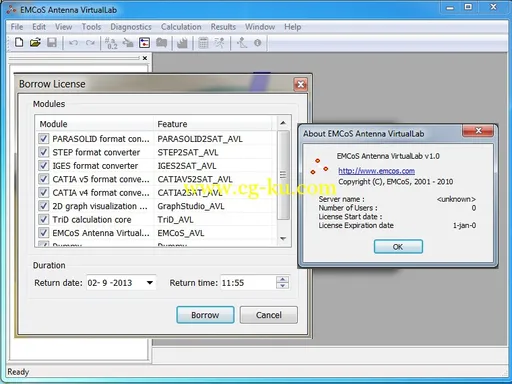Uncheck the IGES format converter checkbox
The width and height of the screenshot is (512, 384).
[44, 166]
